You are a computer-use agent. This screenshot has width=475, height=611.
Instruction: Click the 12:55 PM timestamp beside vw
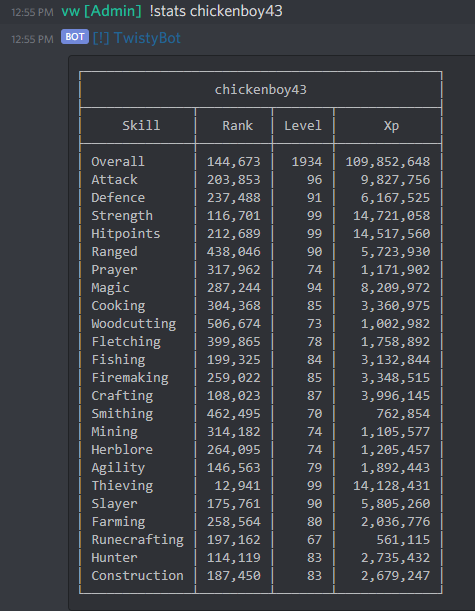[32, 12]
